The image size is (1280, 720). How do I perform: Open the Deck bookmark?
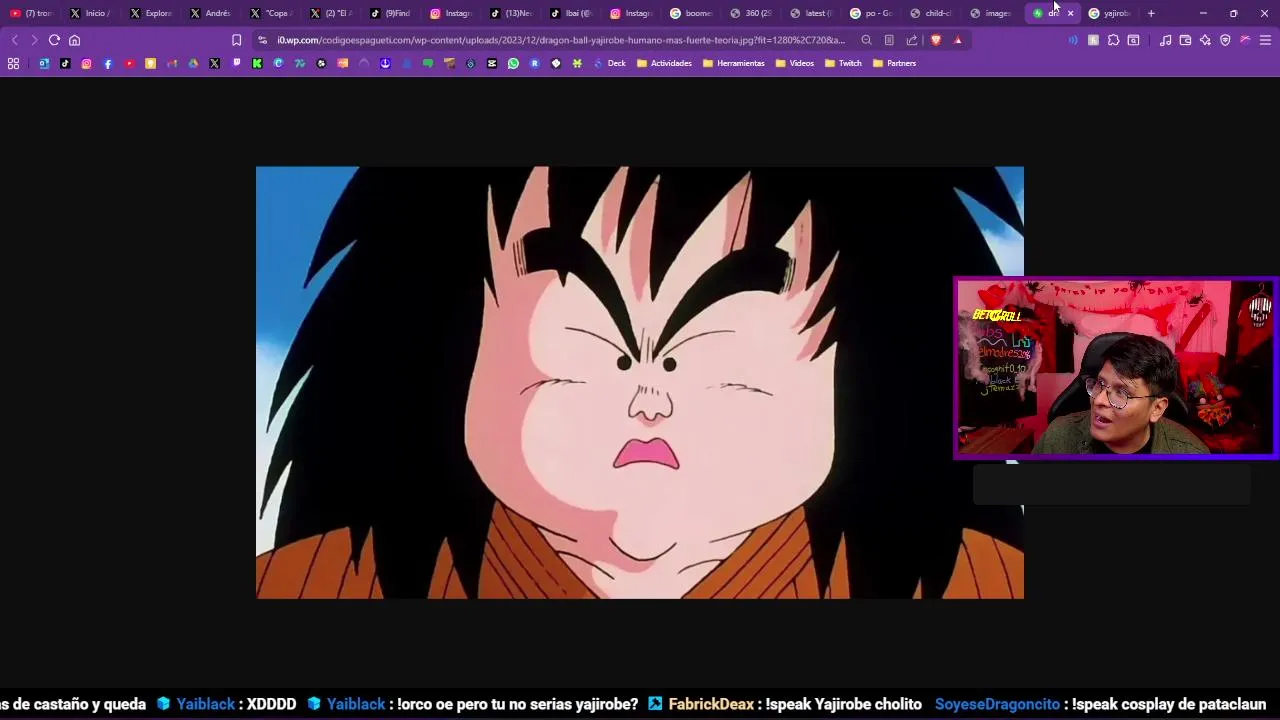pyautogui.click(x=609, y=63)
